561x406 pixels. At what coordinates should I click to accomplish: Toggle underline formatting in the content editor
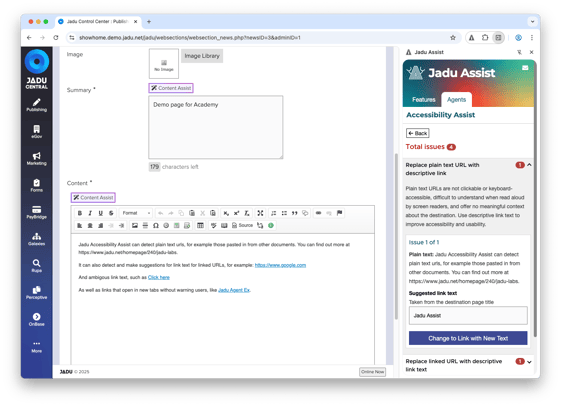pos(101,213)
